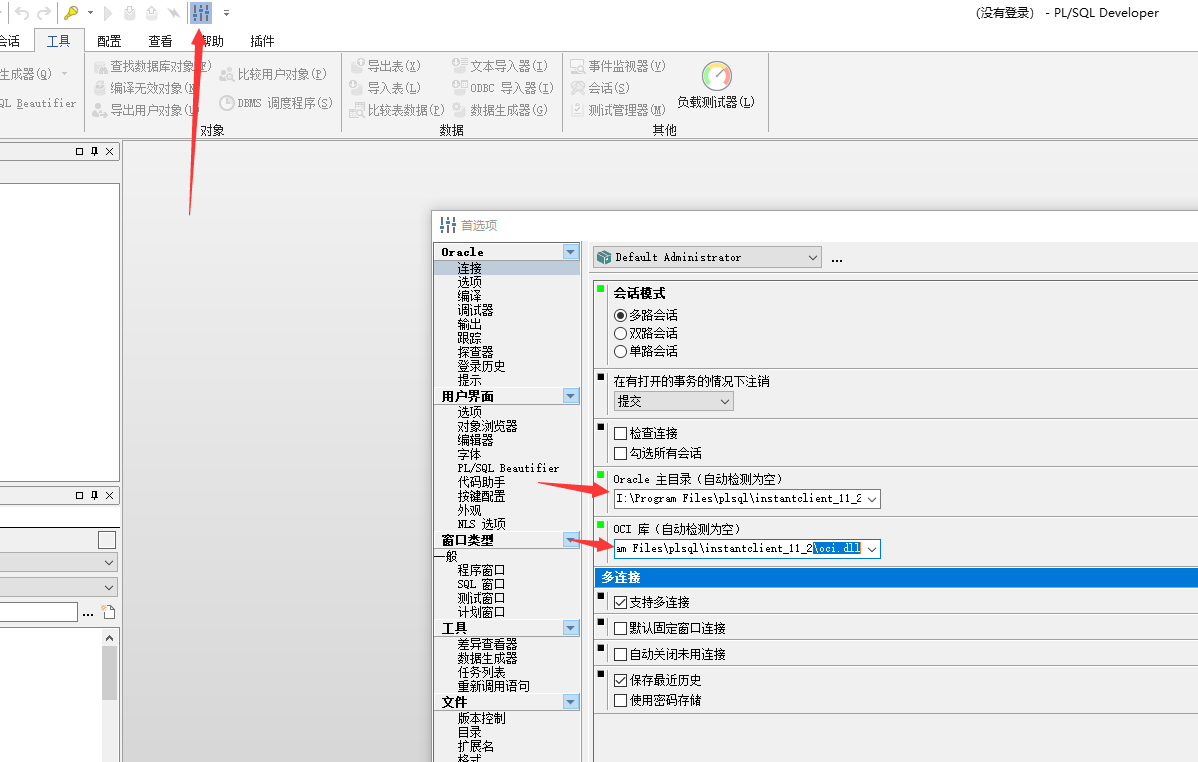
Task: Check 使用密码存储
Action: tap(620, 700)
